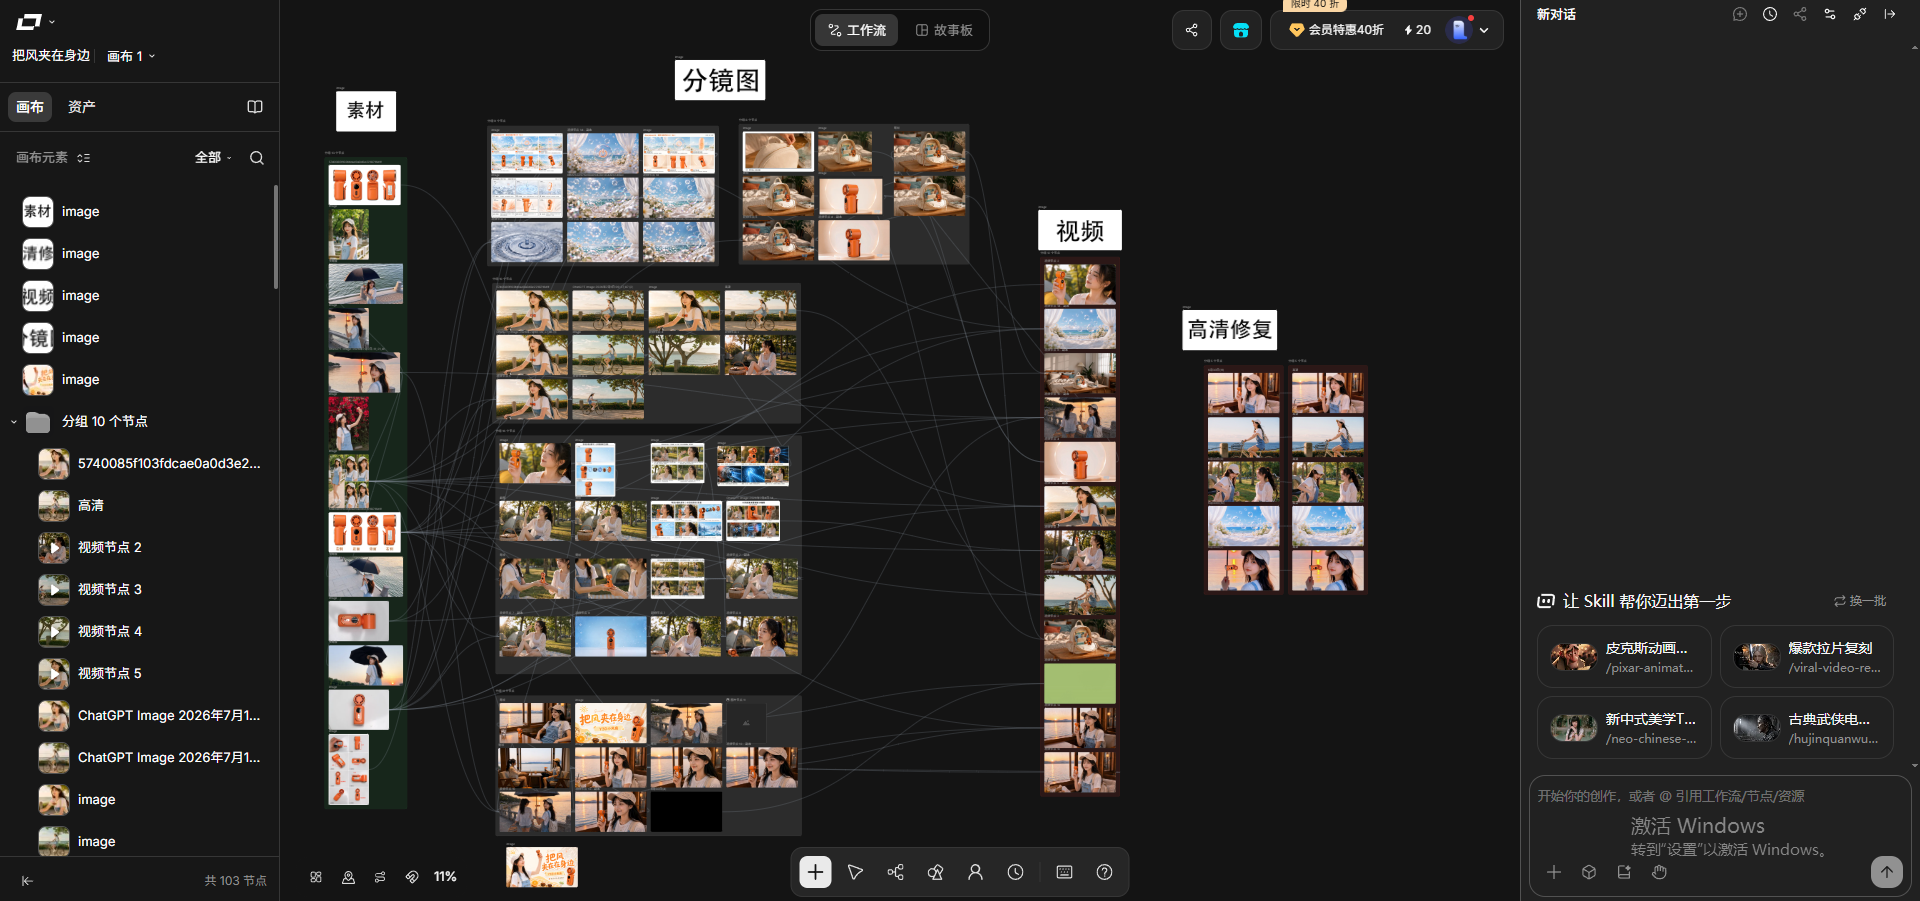Click the locate position icon at bottom left

[x=348, y=877]
